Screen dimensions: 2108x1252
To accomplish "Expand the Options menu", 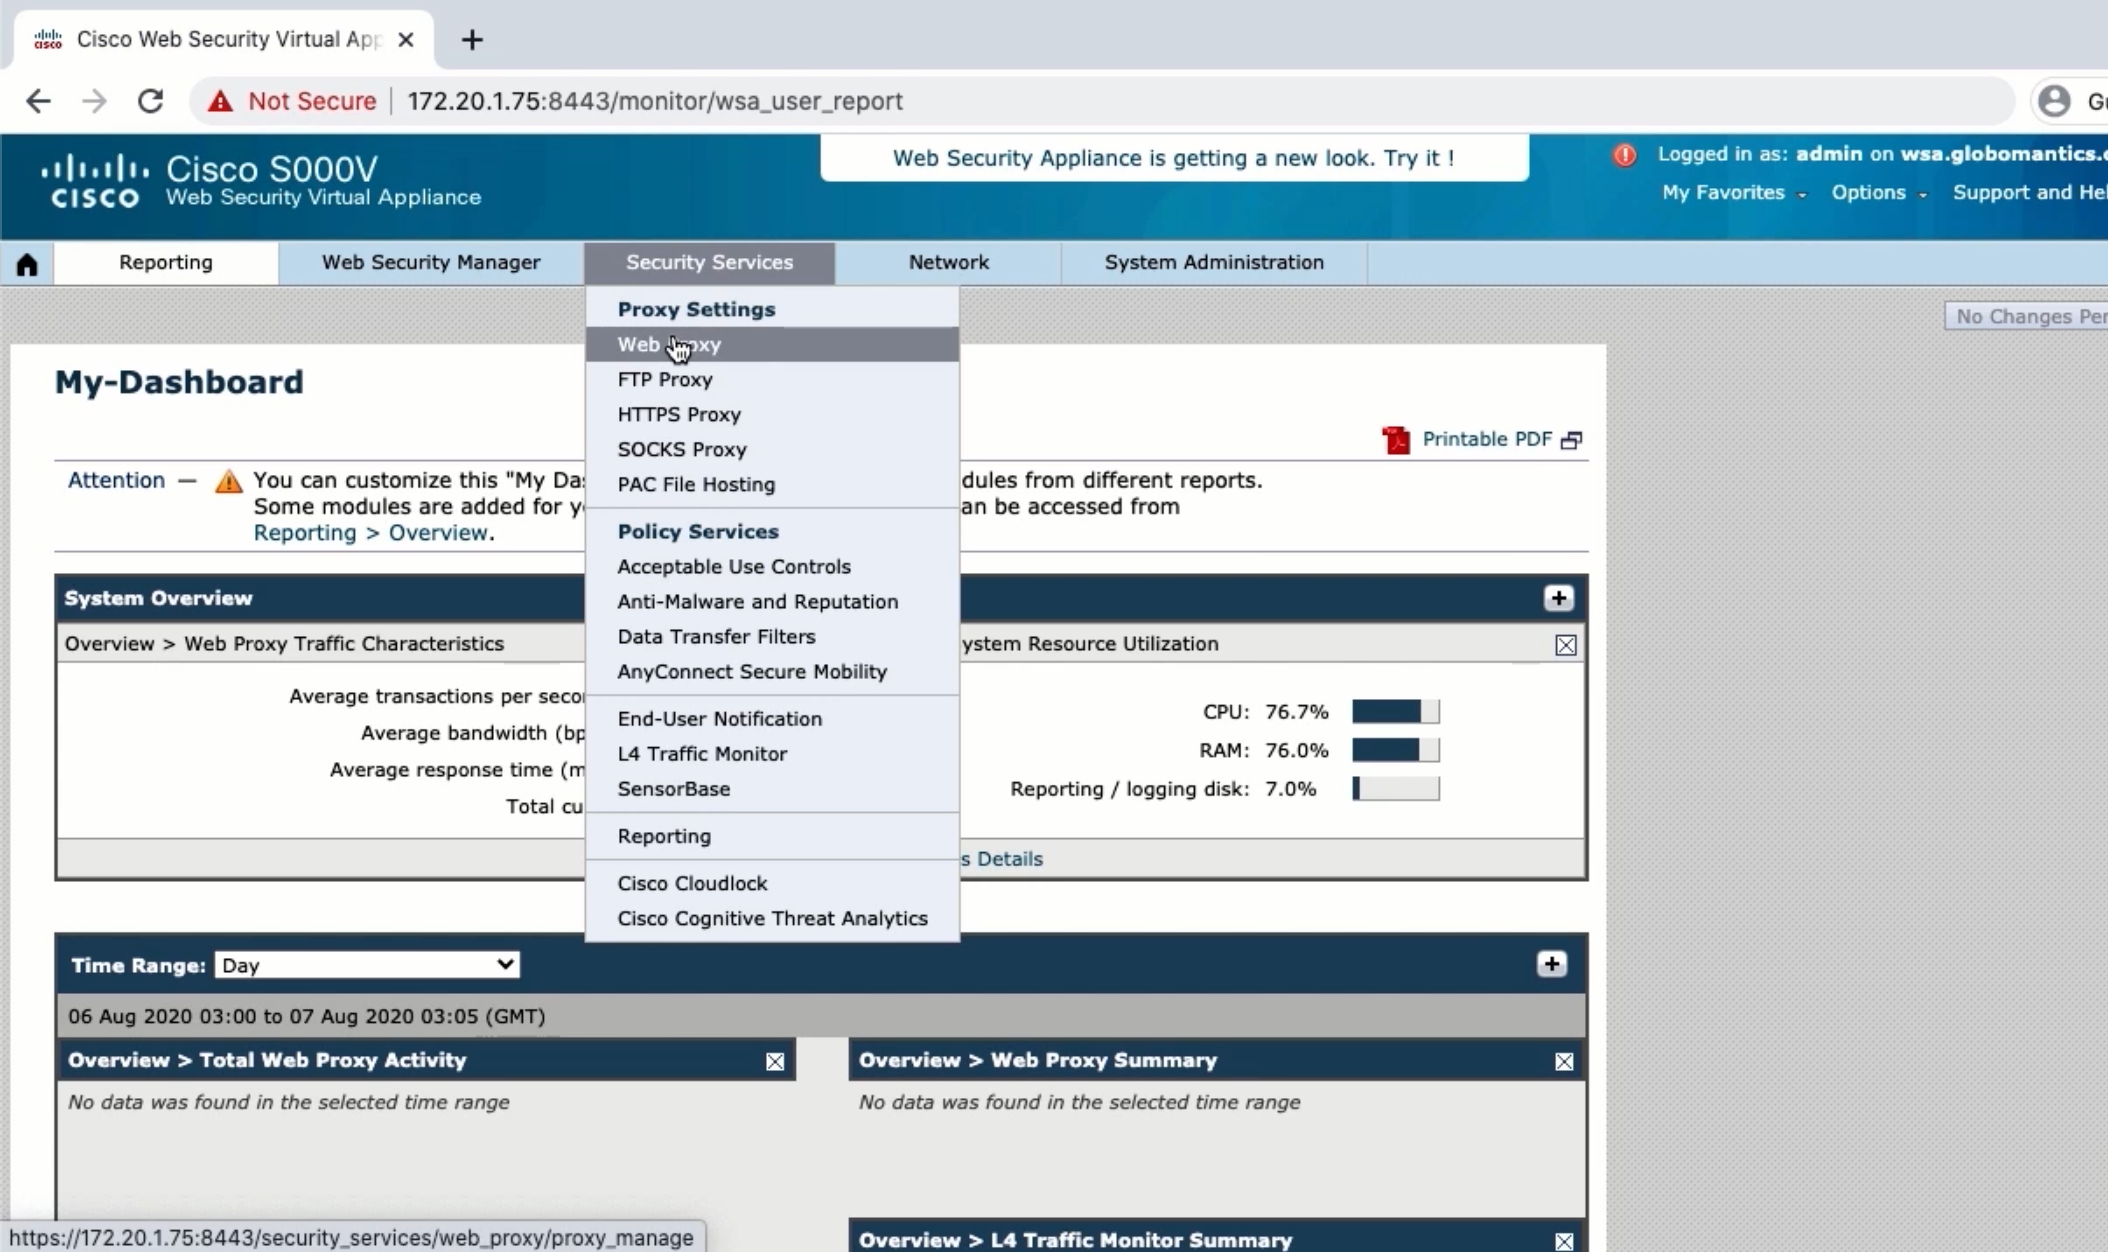I will [1878, 193].
